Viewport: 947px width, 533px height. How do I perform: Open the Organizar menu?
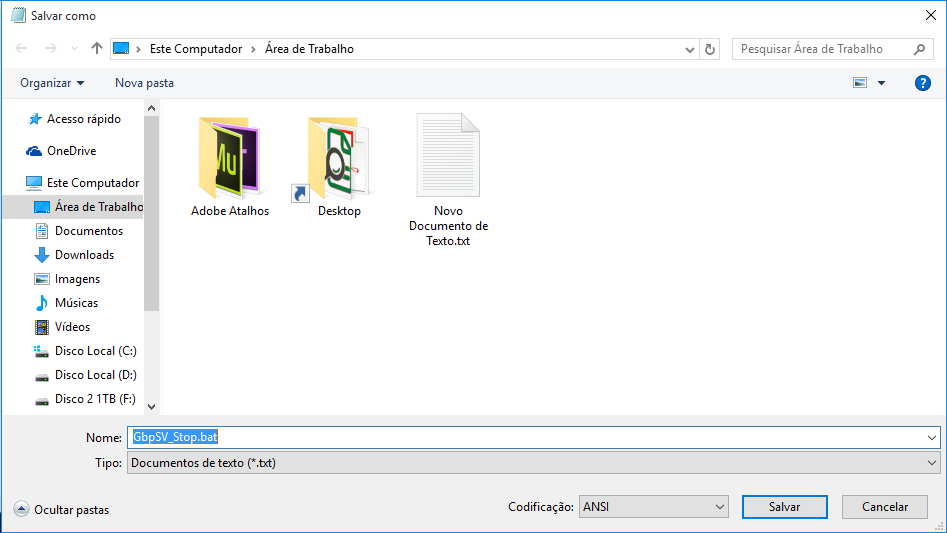click(52, 83)
